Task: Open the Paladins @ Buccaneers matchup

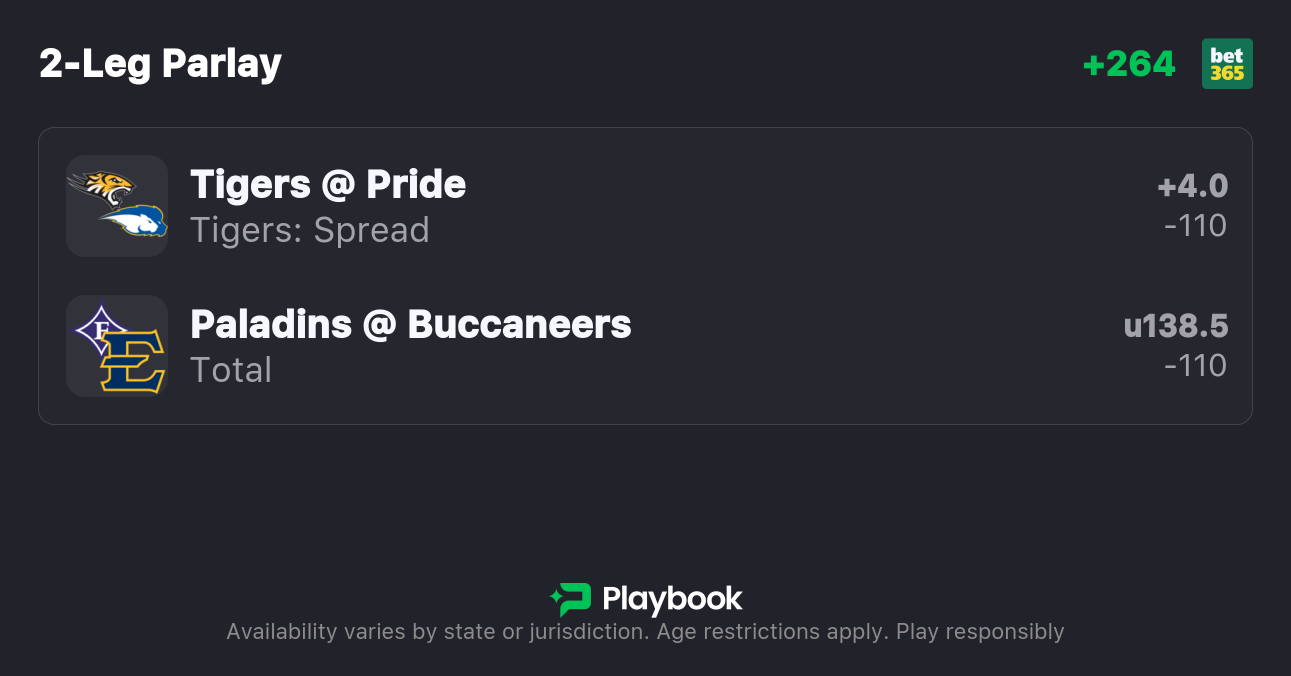Action: [x=411, y=325]
